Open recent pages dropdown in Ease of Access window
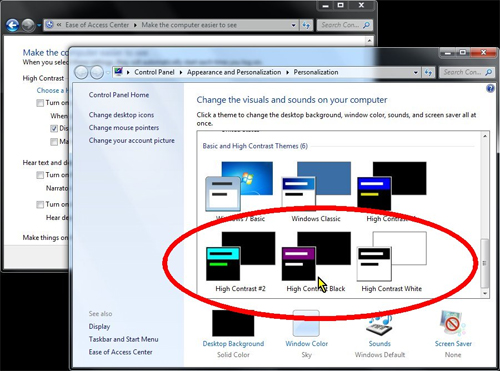Image resolution: width=500 pixels, height=371 pixels. tap(39, 25)
